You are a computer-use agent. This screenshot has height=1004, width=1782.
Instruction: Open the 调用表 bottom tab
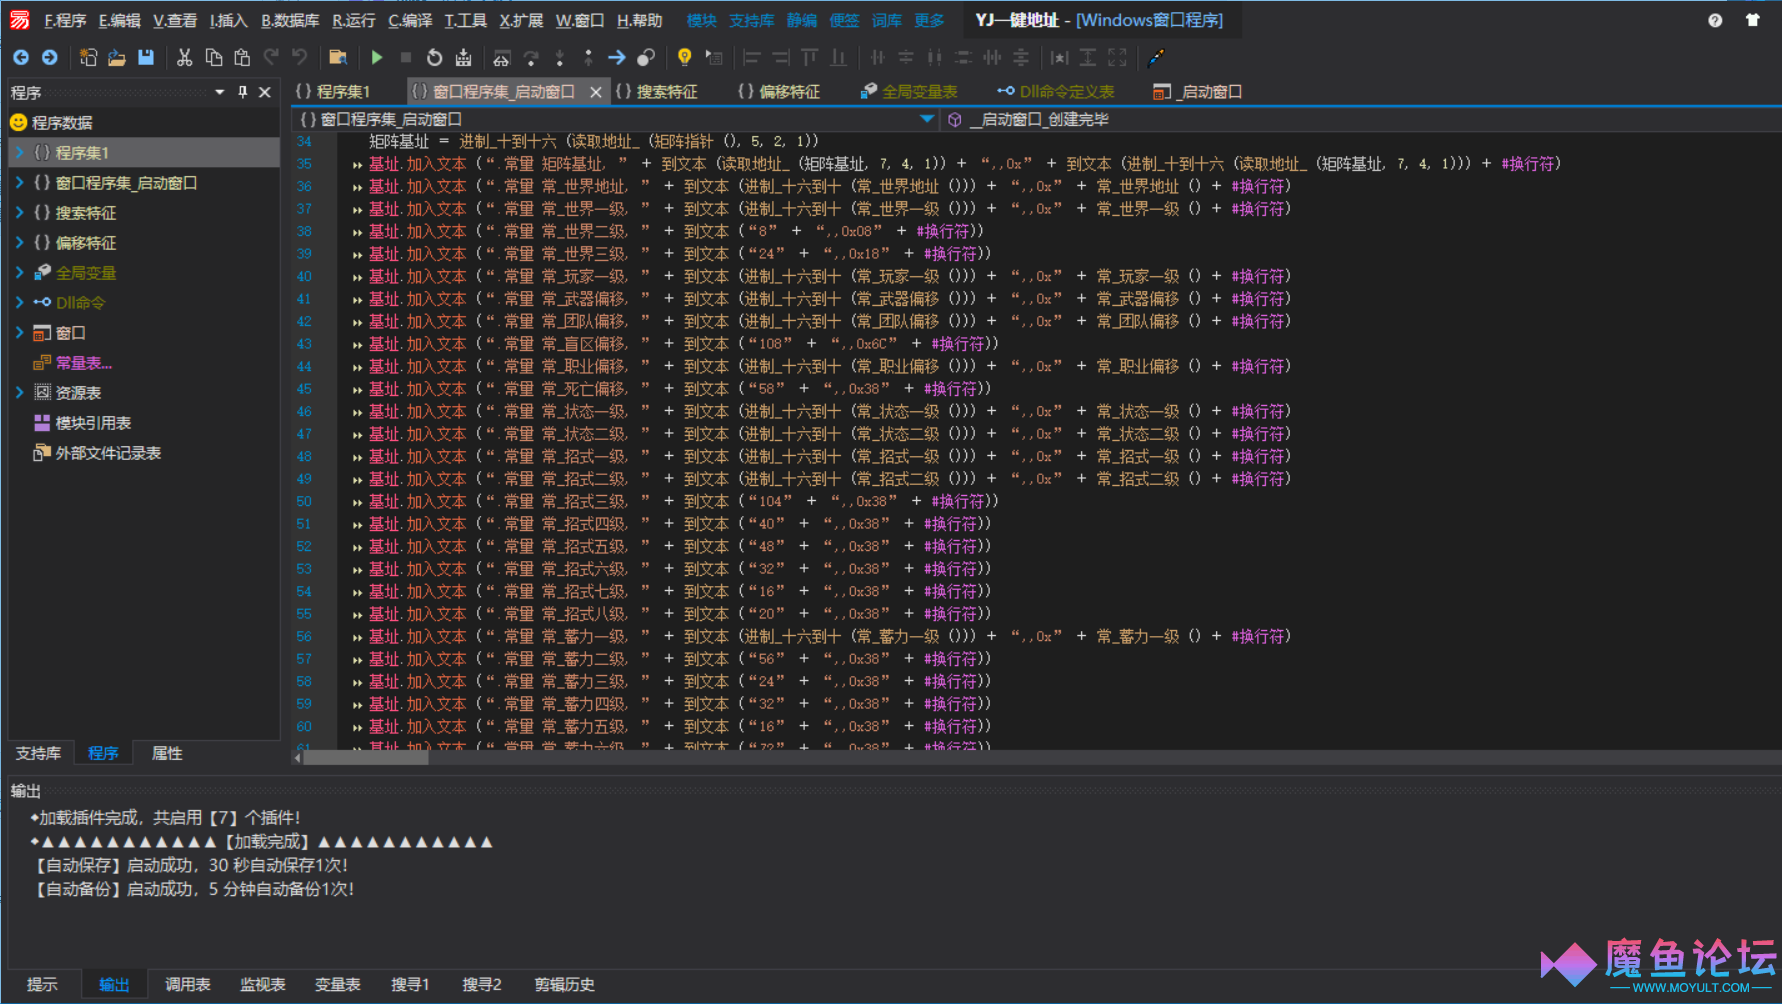pos(188,985)
